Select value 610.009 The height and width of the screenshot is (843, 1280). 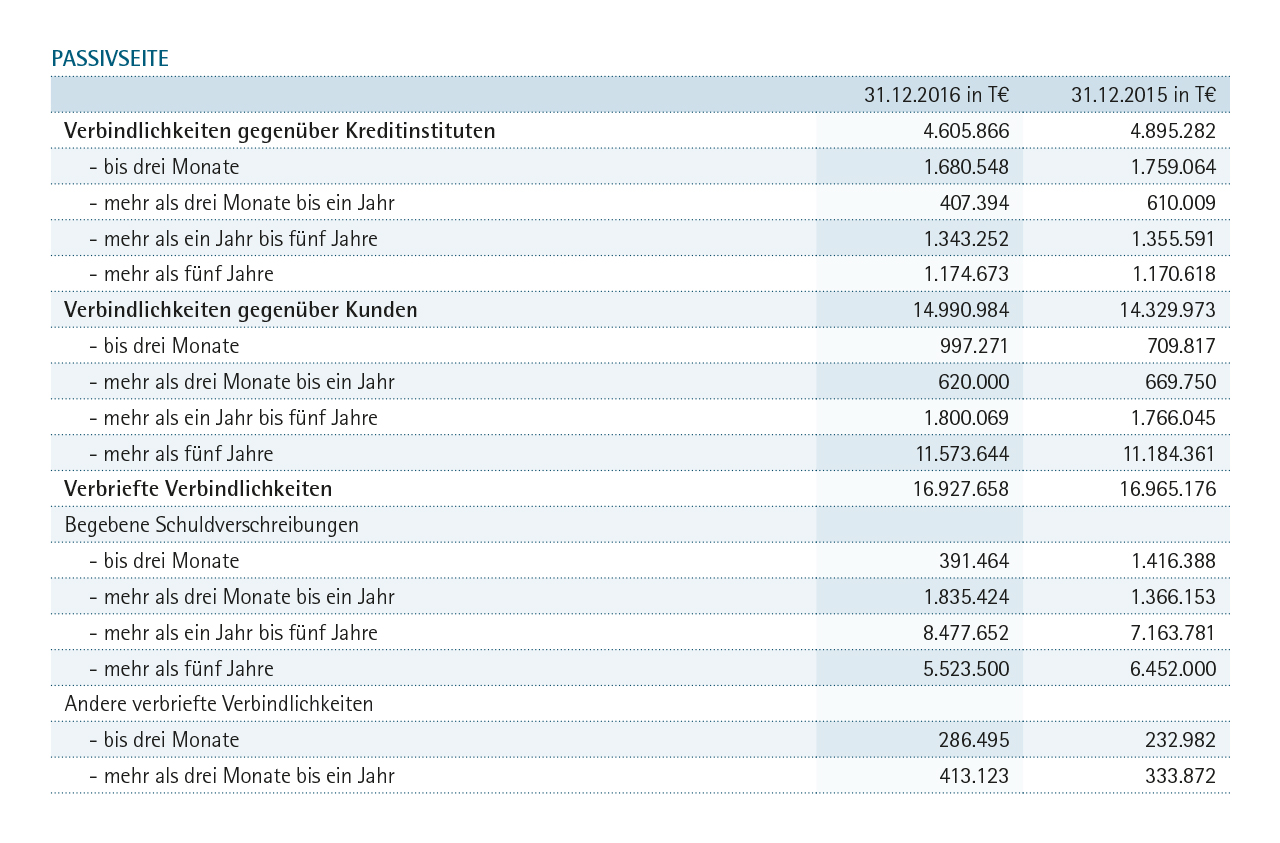(x=1181, y=203)
